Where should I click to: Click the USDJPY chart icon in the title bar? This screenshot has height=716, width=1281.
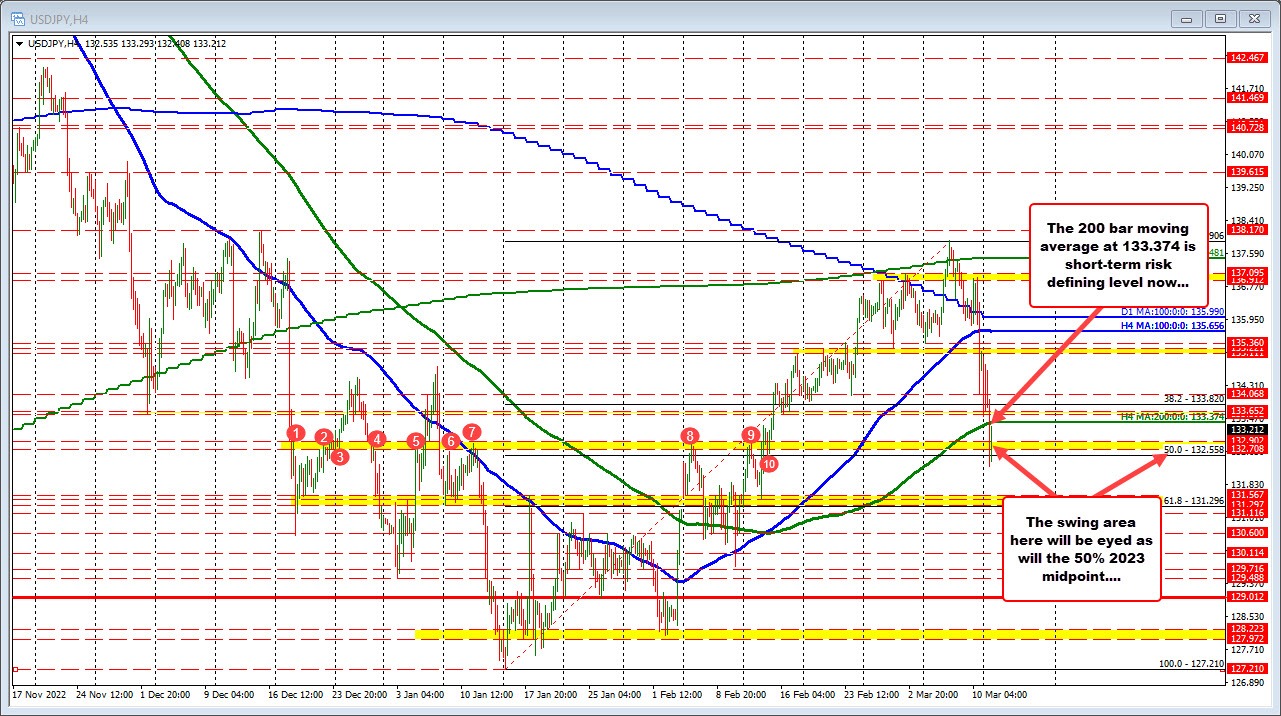tap(17, 17)
